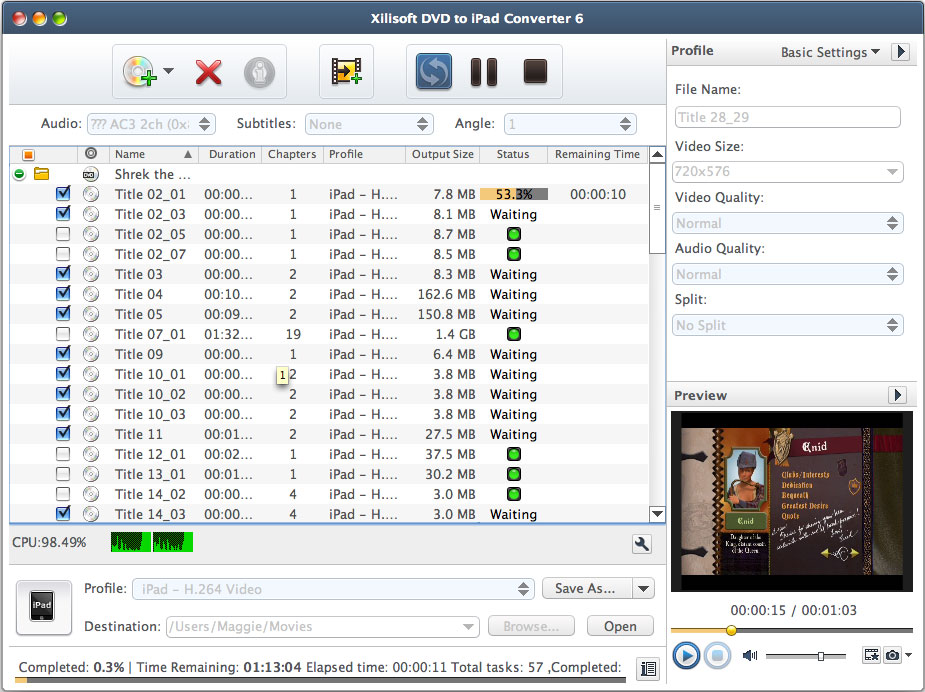Play the preview video
The height and width of the screenshot is (692, 925).
point(686,656)
